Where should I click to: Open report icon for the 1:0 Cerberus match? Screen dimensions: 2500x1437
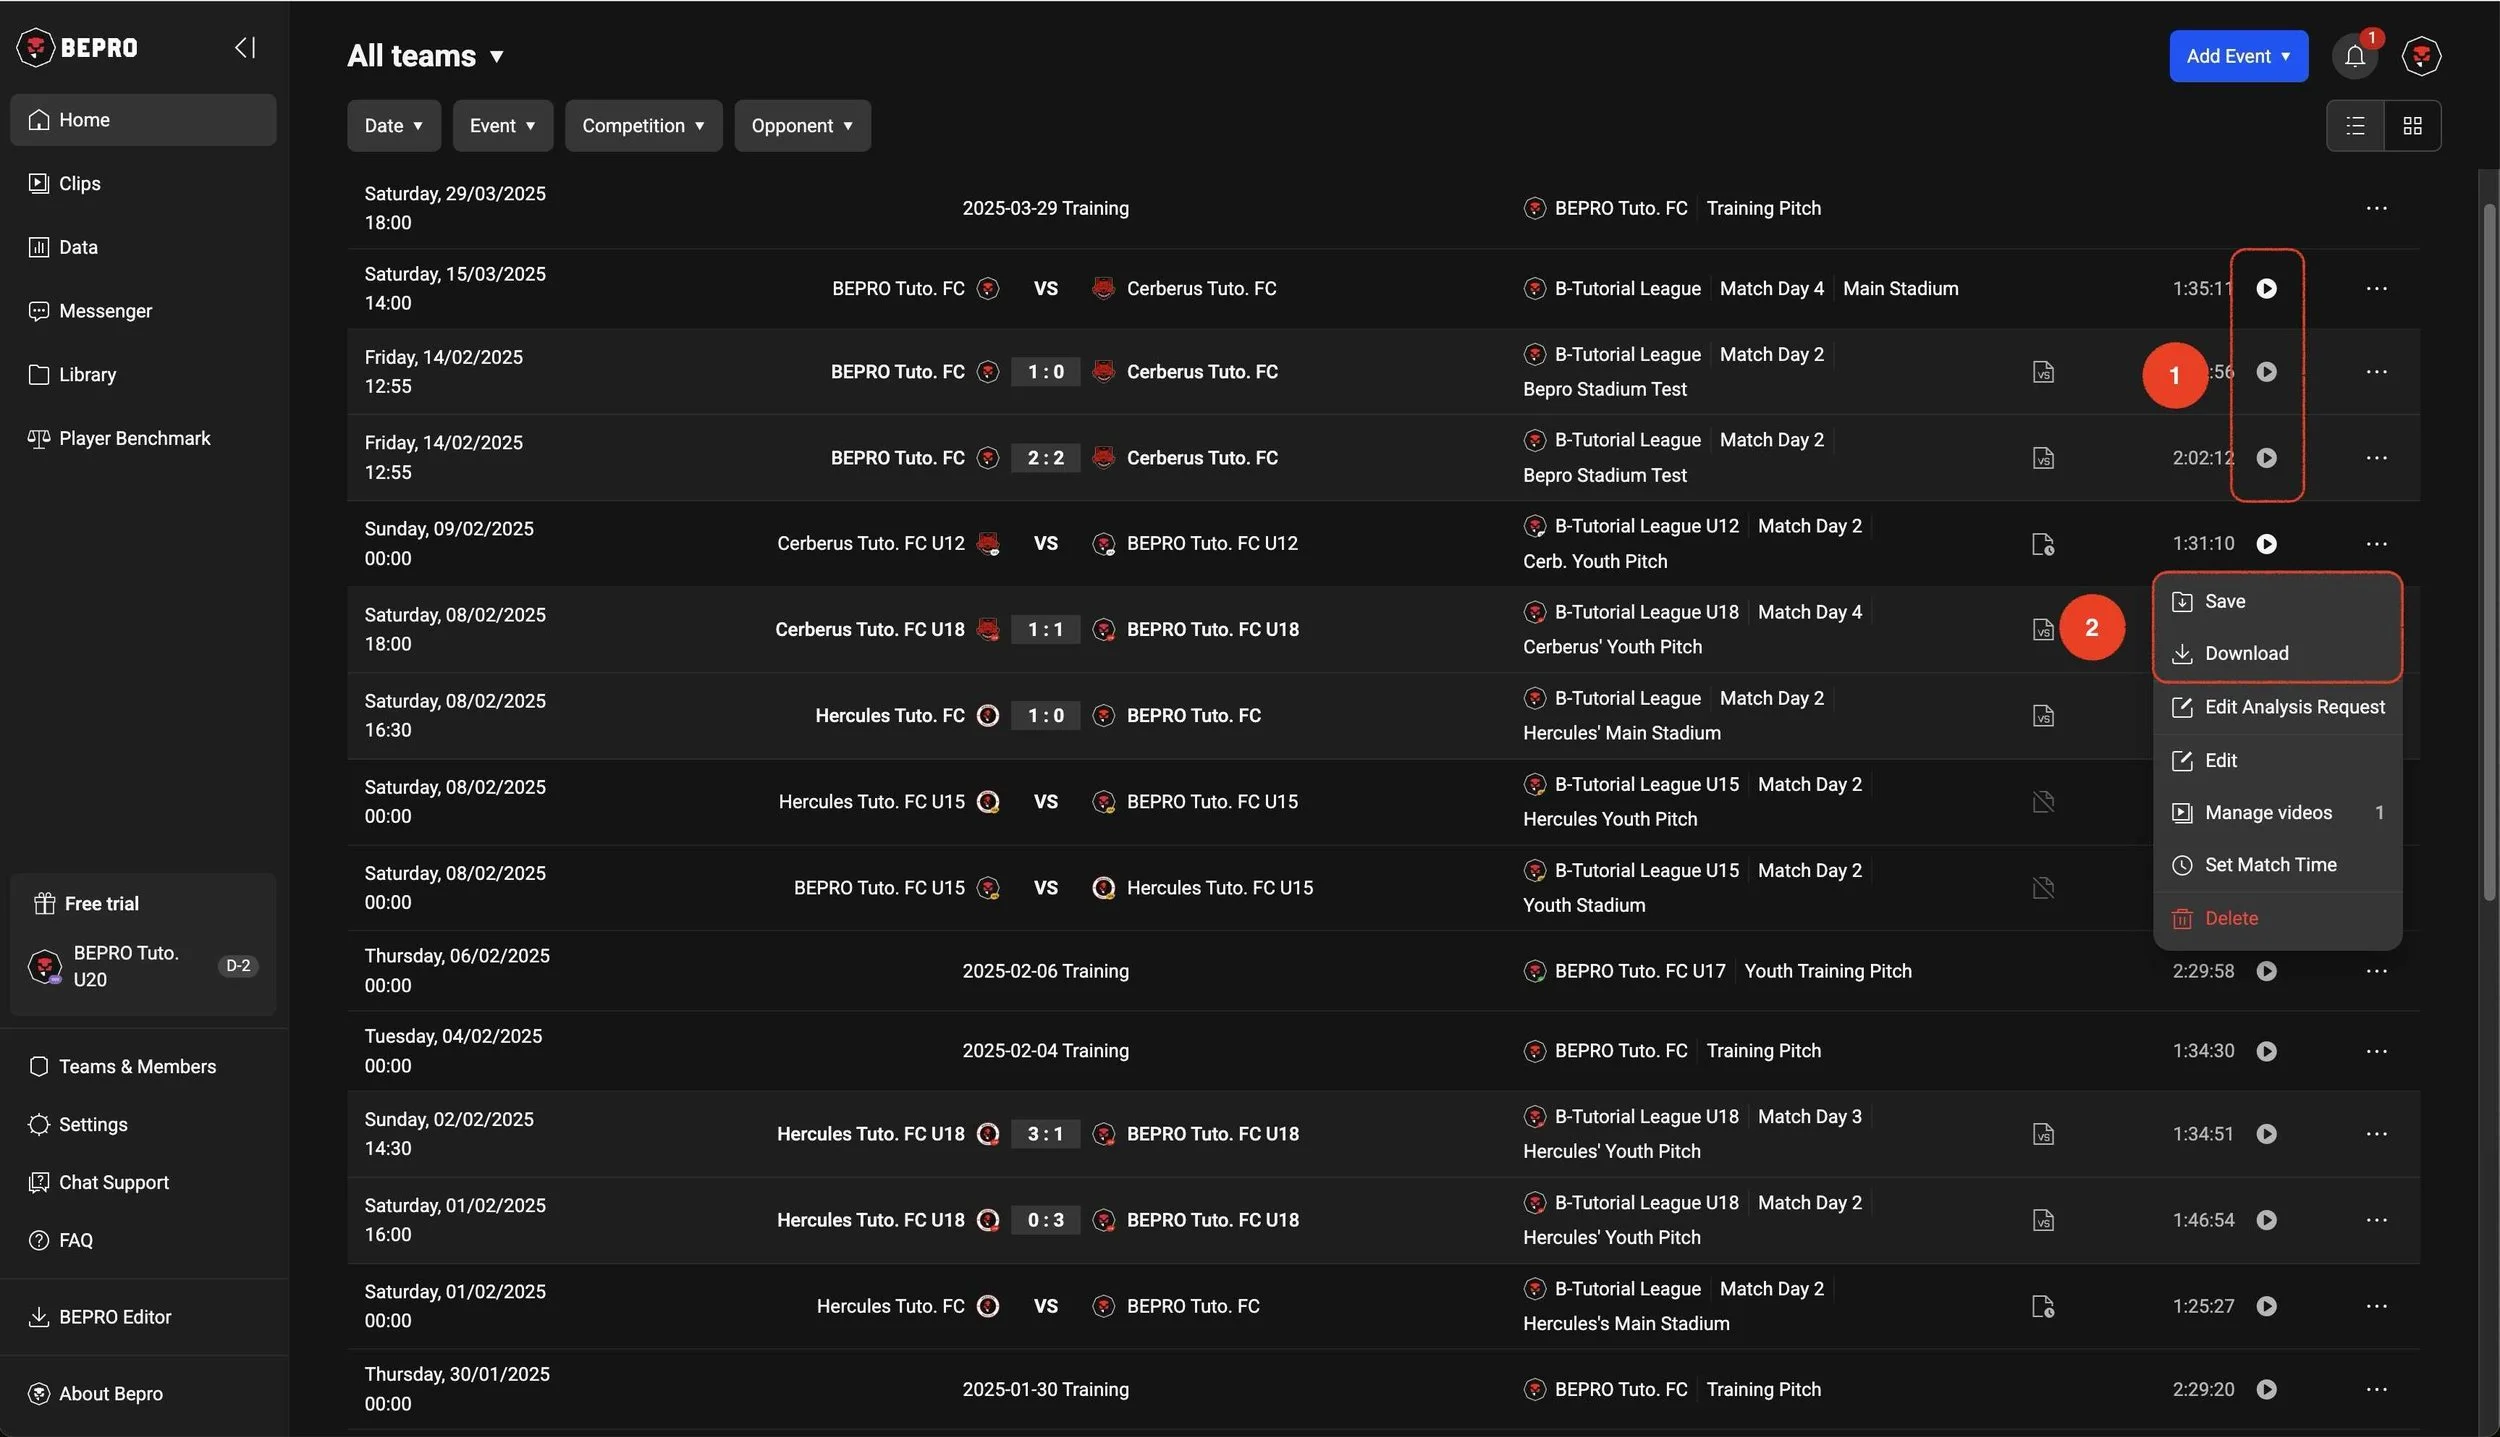pyautogui.click(x=2043, y=372)
